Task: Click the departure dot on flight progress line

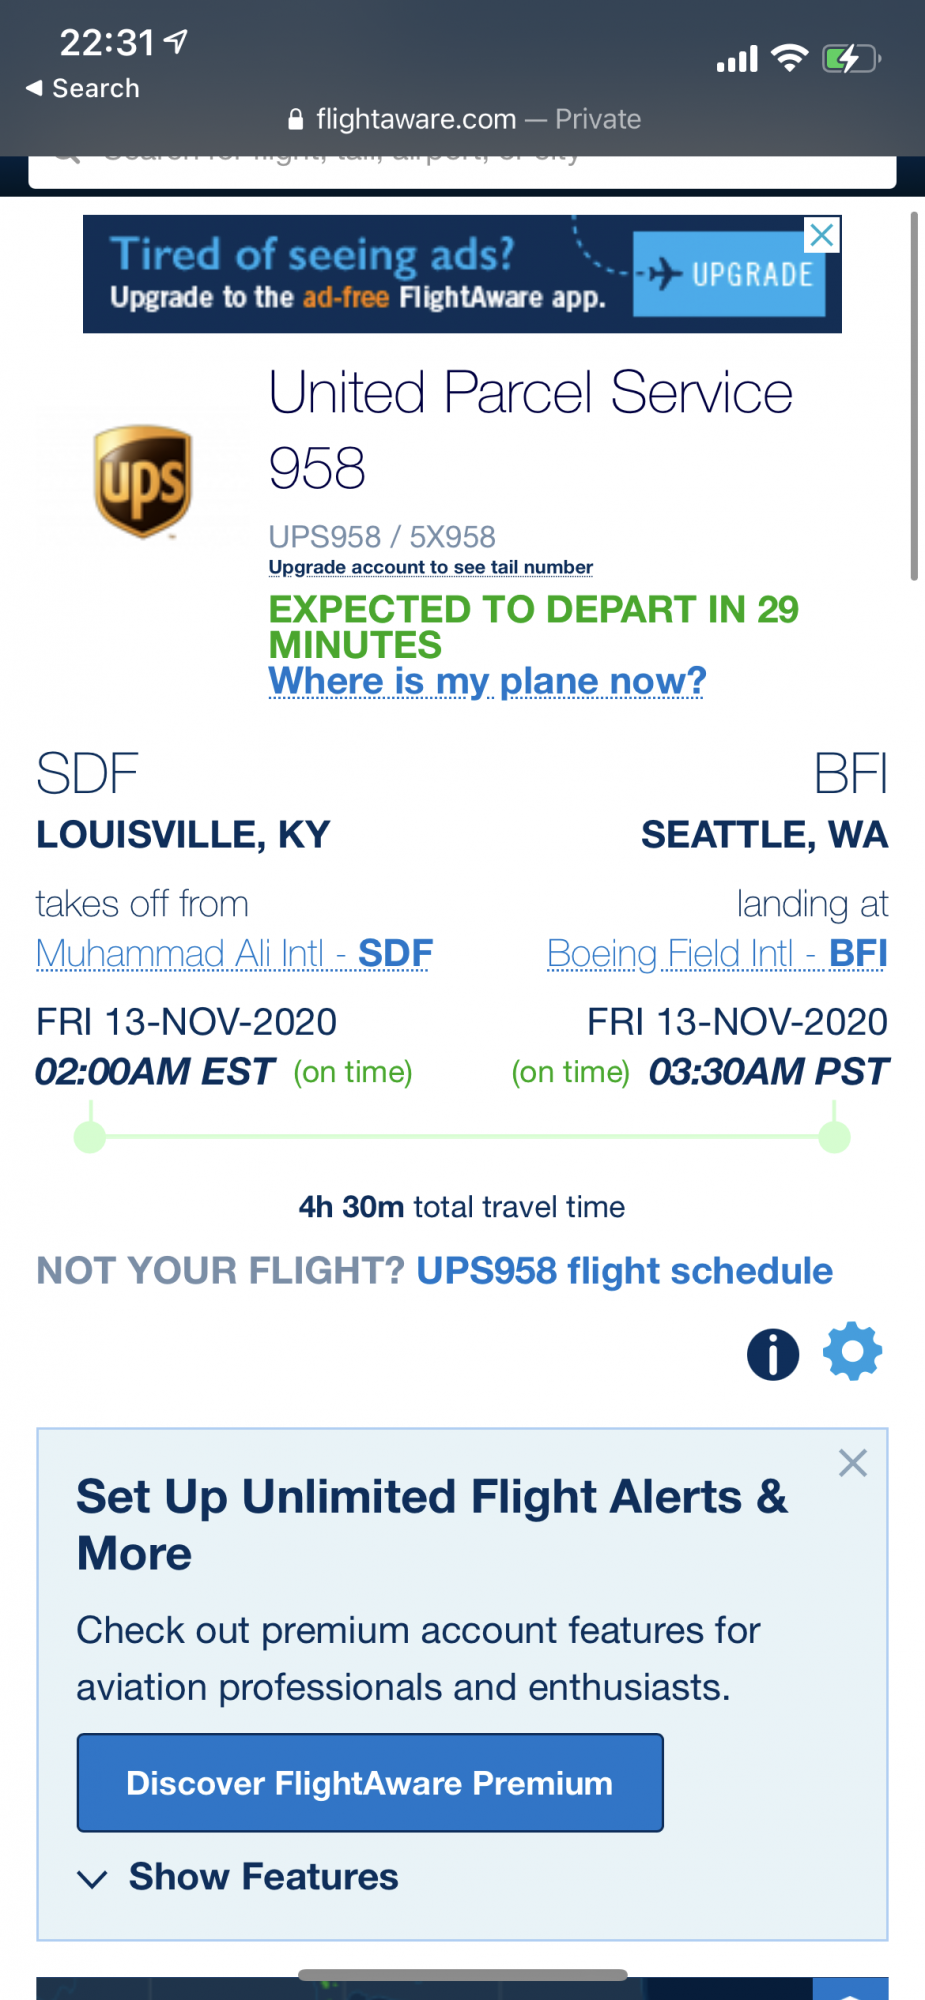Action: point(90,1137)
